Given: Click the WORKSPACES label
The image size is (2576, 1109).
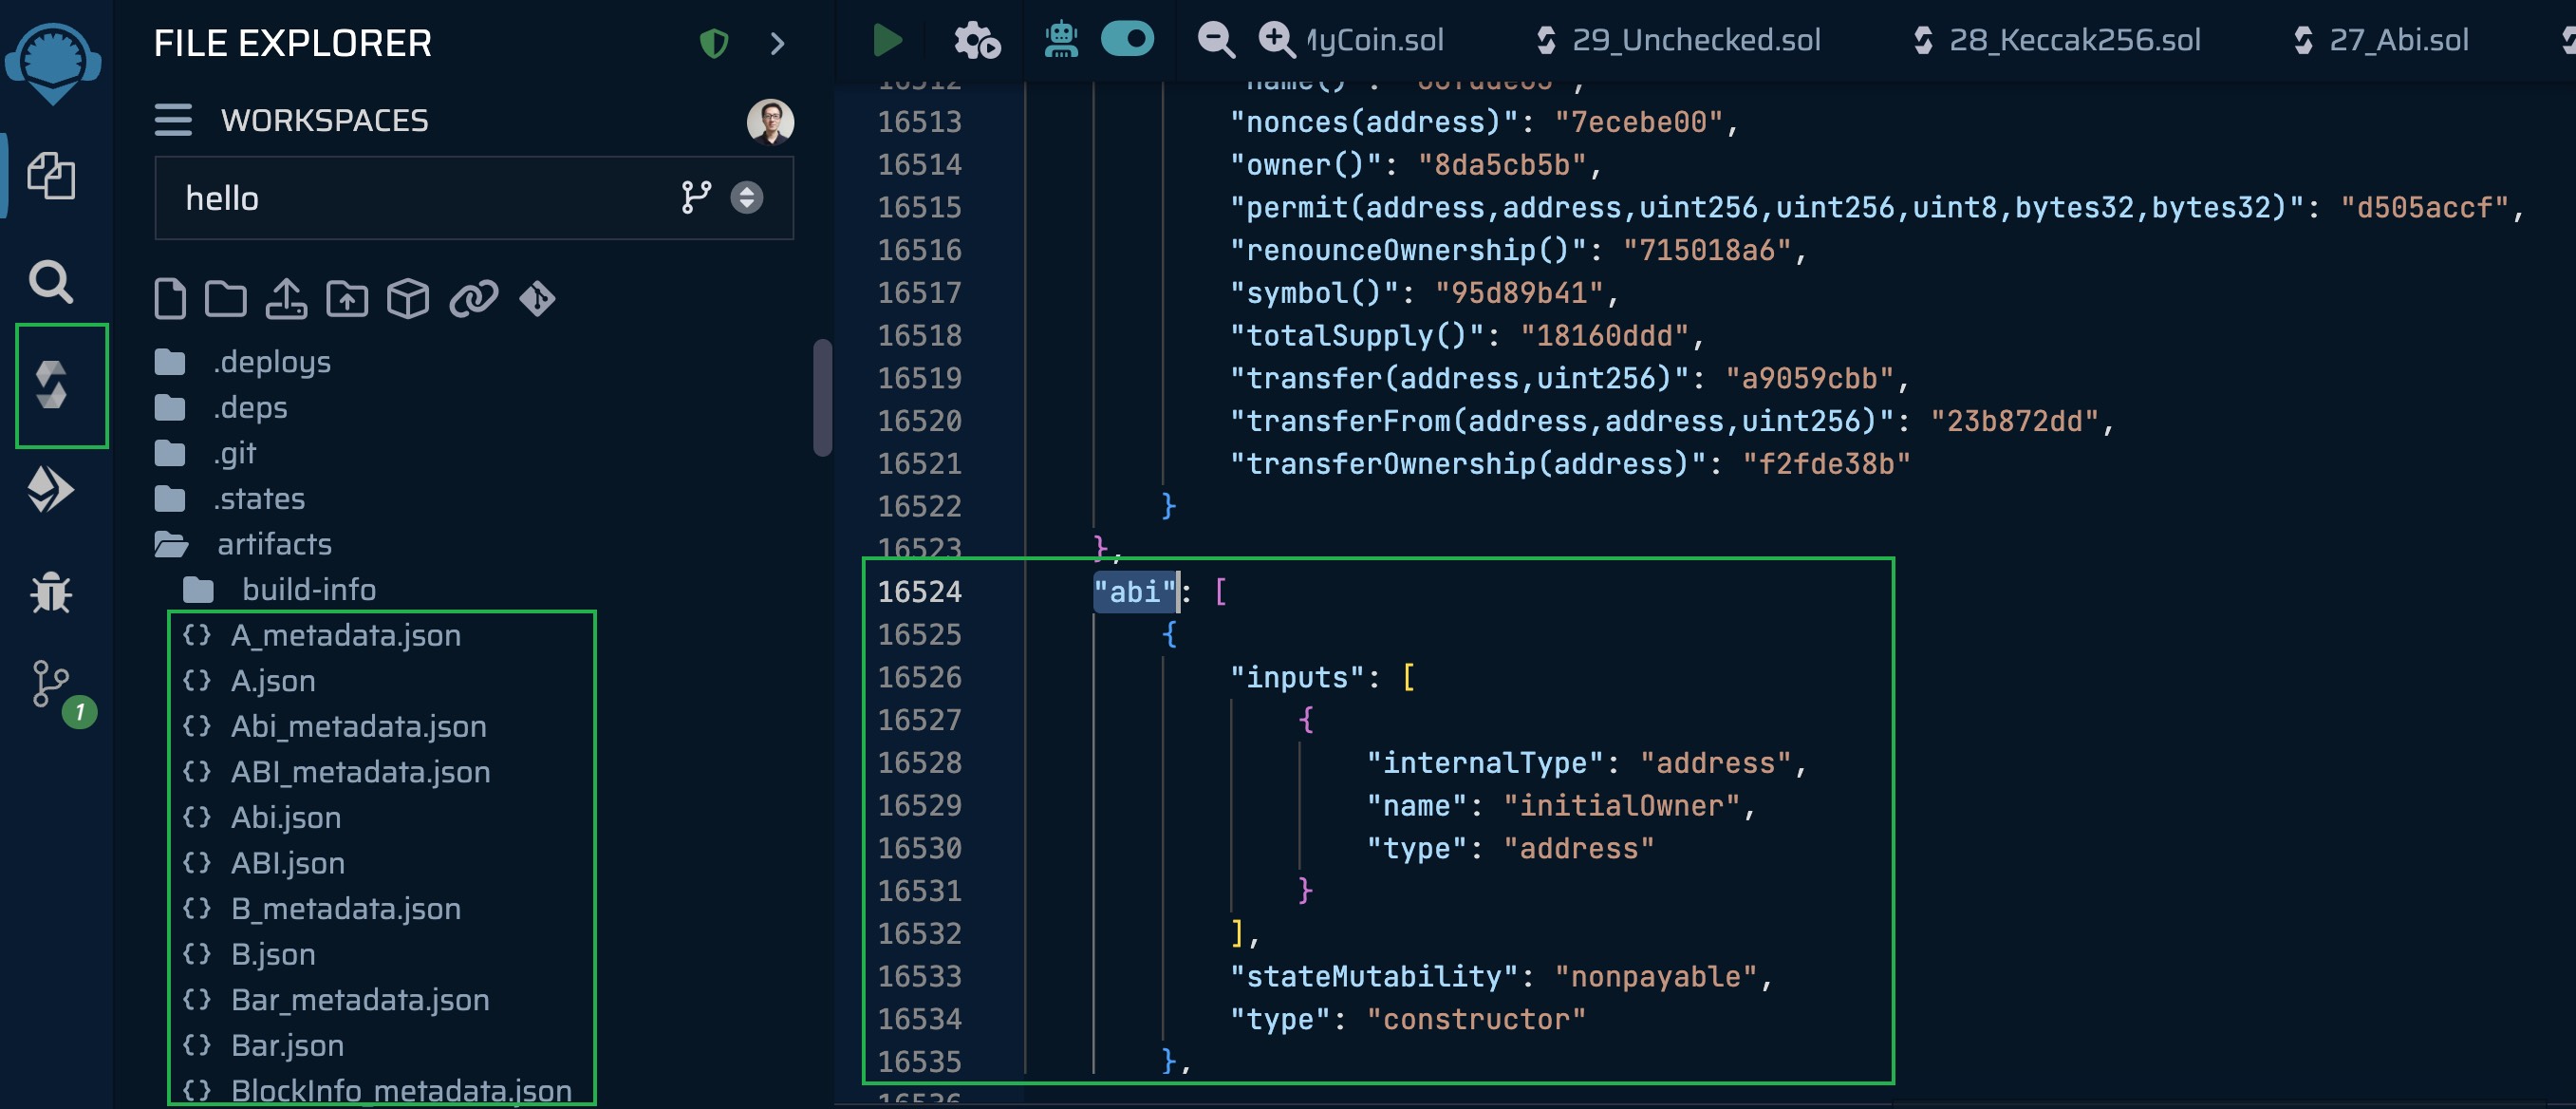Looking at the screenshot, I should coord(325,121).
